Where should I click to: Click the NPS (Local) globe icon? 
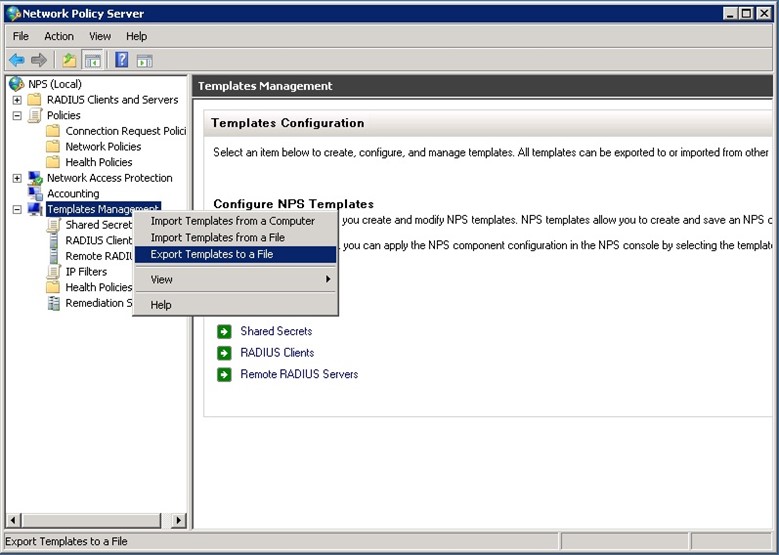[x=16, y=84]
